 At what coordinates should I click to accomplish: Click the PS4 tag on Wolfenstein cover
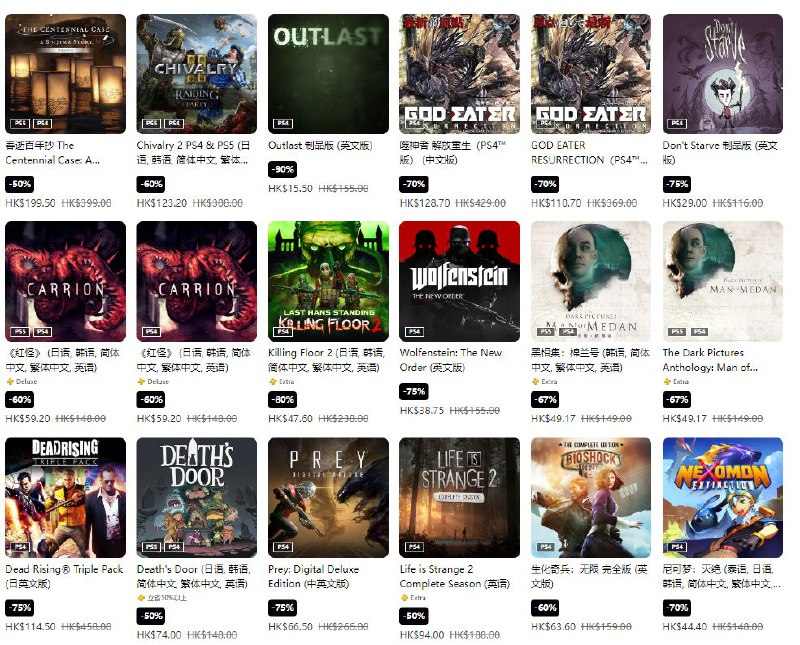tap(414, 332)
